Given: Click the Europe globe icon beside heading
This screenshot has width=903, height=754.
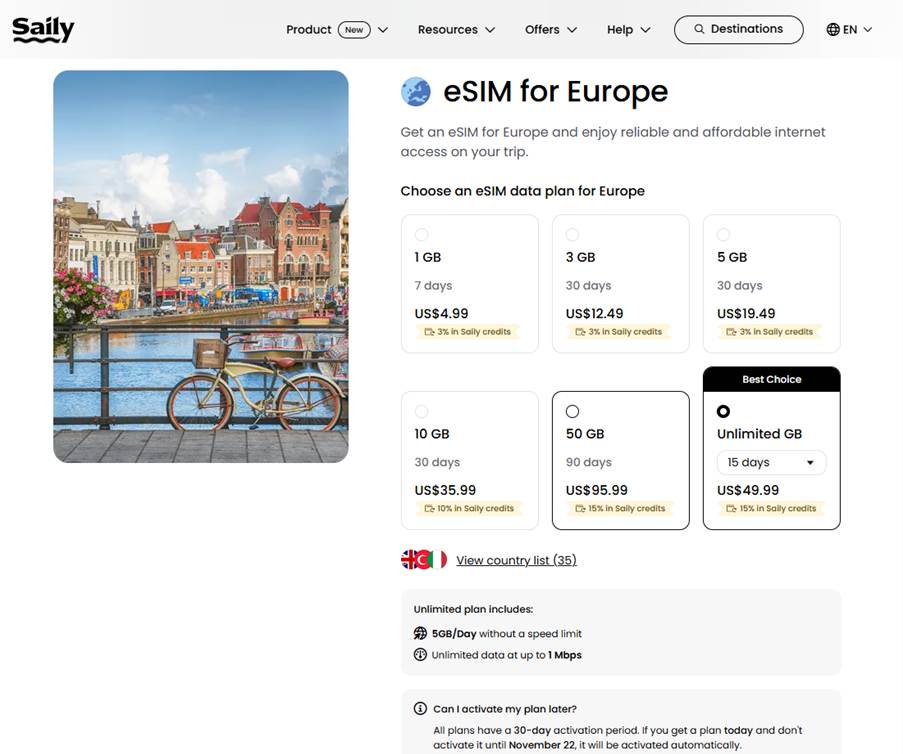Looking at the screenshot, I should (416, 92).
